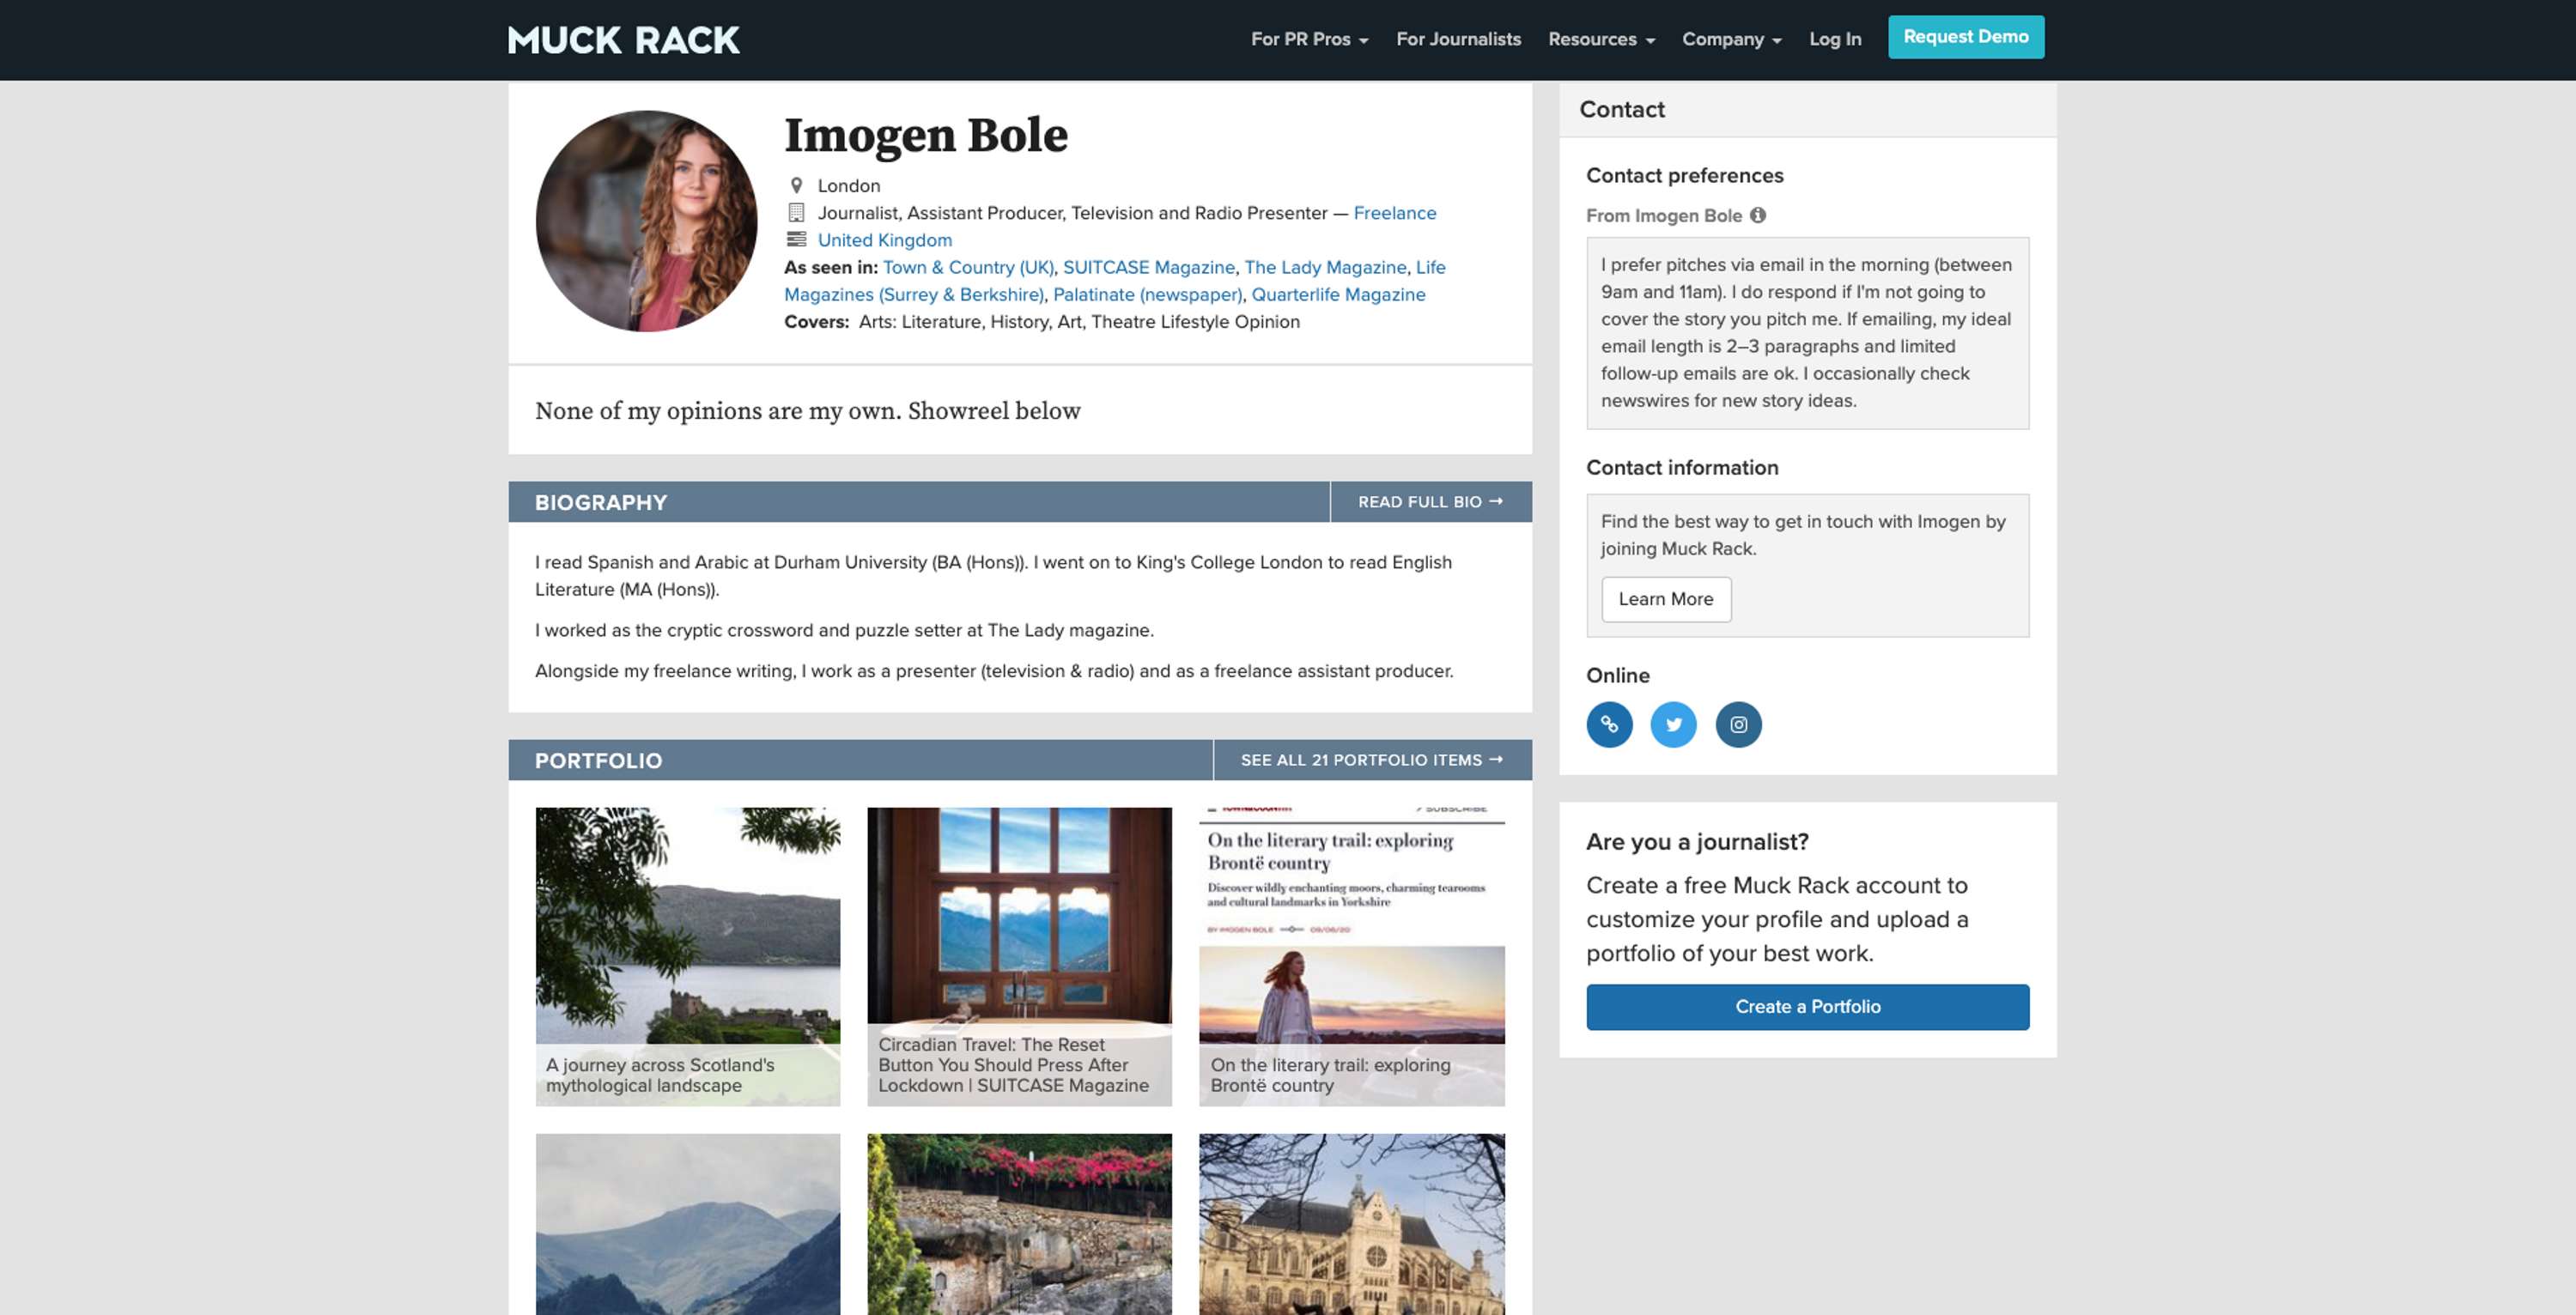Click the Muck Rack logo
Viewport: 2576px width, 1315px height.
(623, 40)
